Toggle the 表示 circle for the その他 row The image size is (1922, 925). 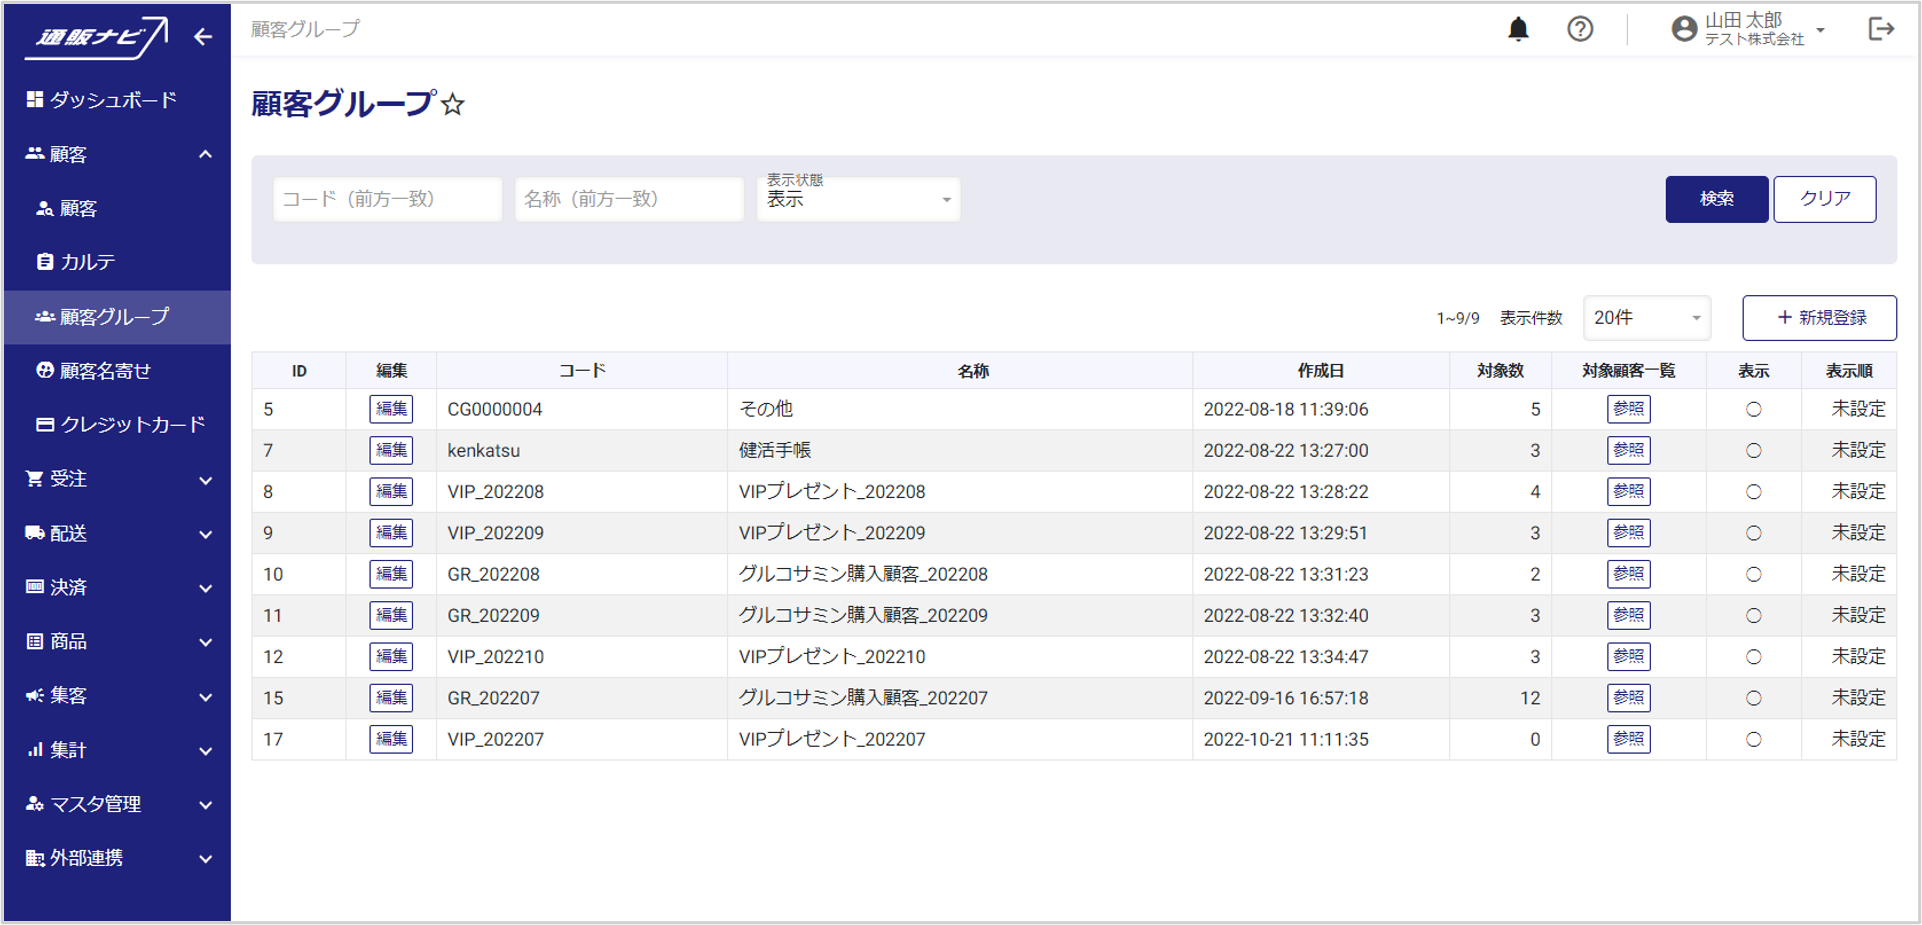click(1753, 409)
